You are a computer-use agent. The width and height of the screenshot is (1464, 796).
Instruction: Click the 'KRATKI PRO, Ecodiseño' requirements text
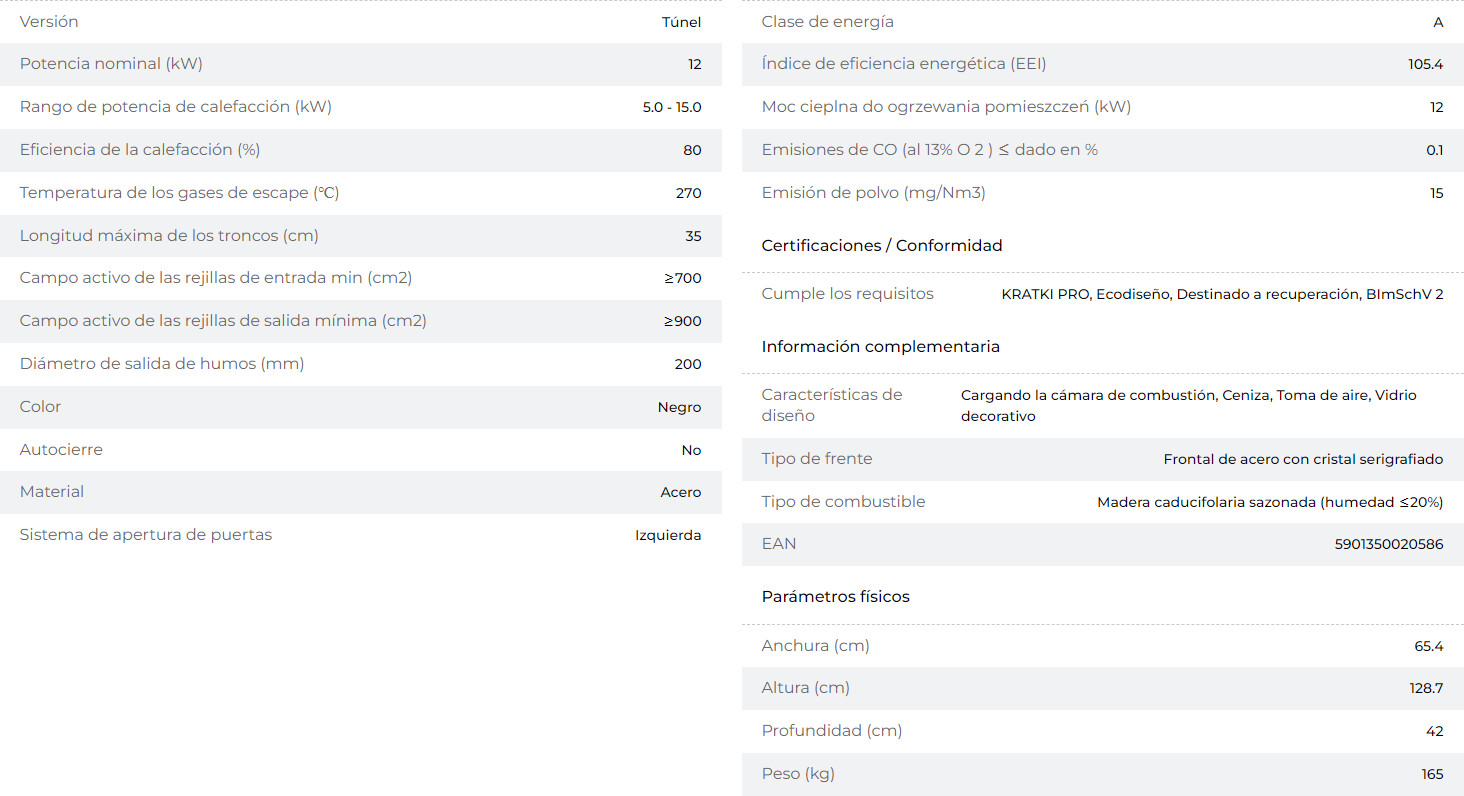[x=1085, y=294]
